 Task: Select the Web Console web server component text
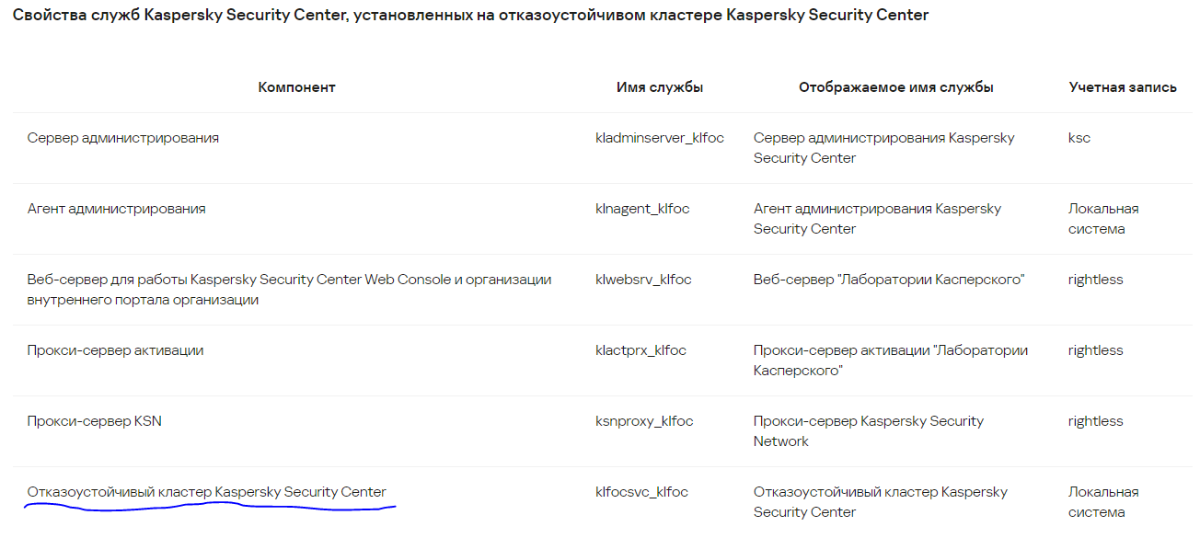coord(289,290)
